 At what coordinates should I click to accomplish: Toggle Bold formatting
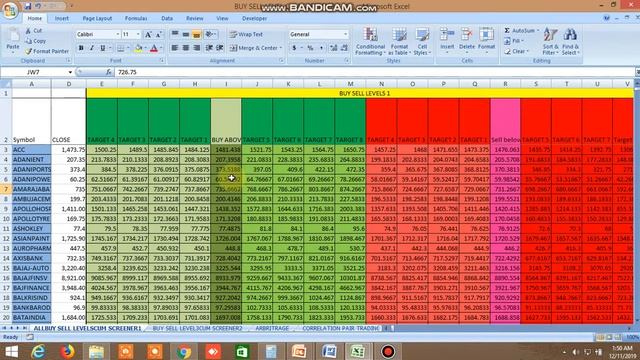pos(81,48)
